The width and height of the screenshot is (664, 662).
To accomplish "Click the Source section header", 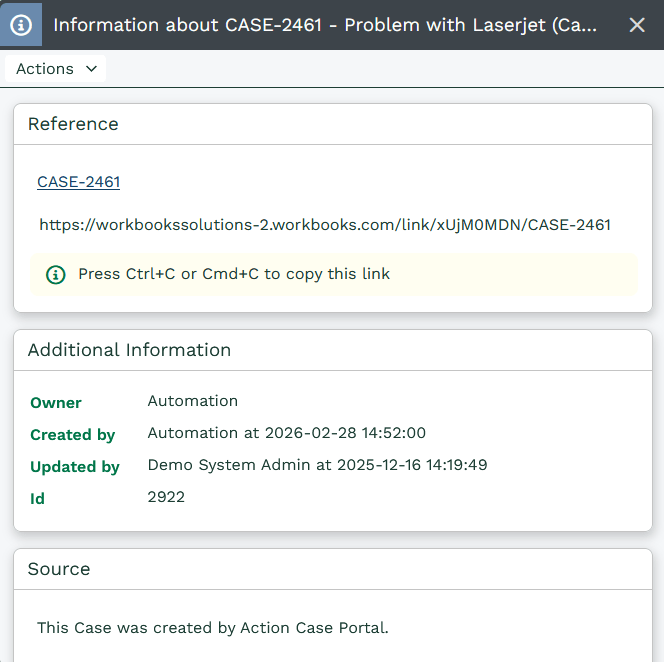I will [59, 569].
